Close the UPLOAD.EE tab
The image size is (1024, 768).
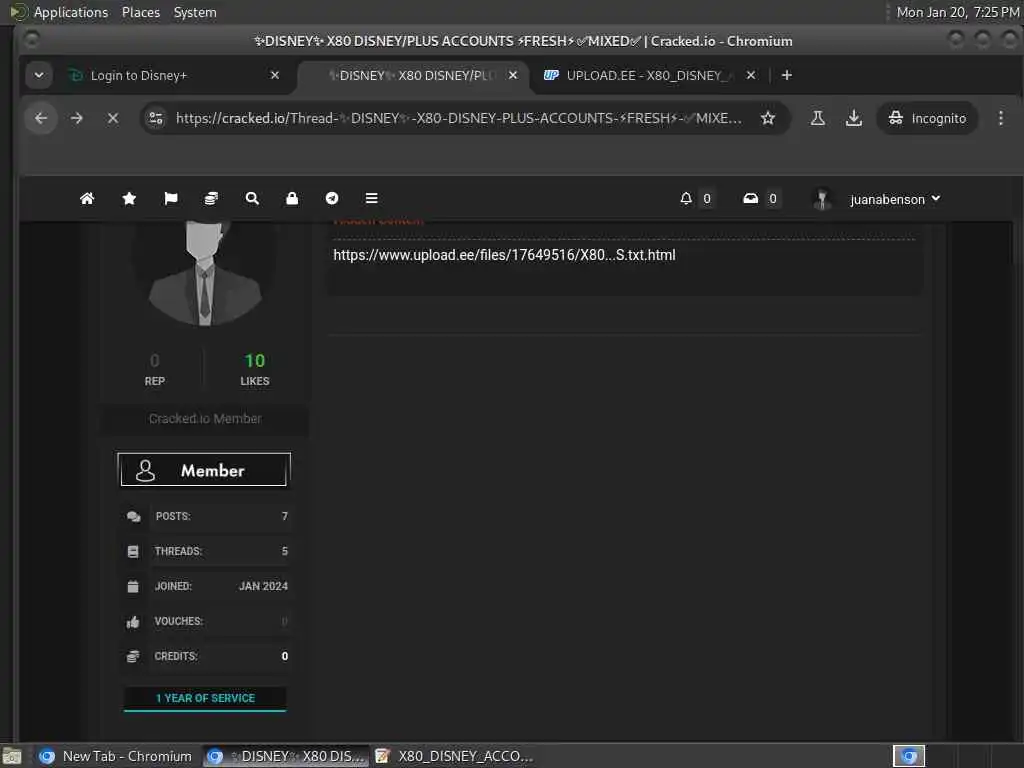pos(751,75)
